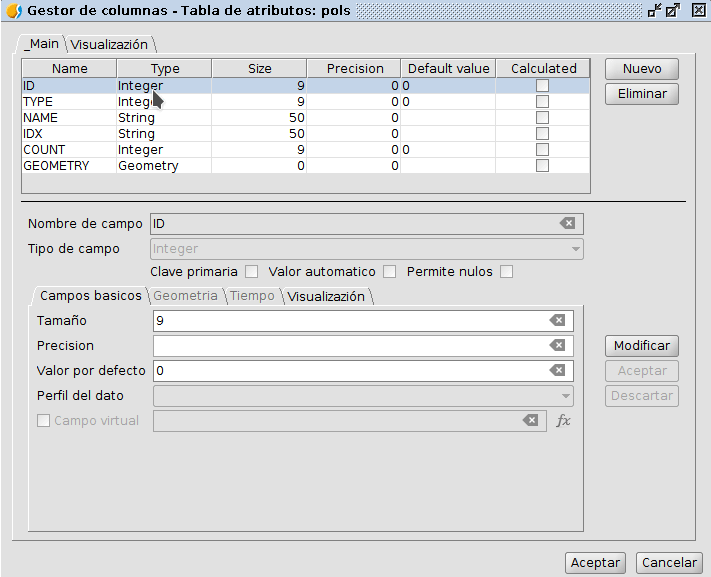Image resolution: width=711 pixels, height=577 pixels.
Task: Clear the Valor por defecto field
Action: (557, 370)
